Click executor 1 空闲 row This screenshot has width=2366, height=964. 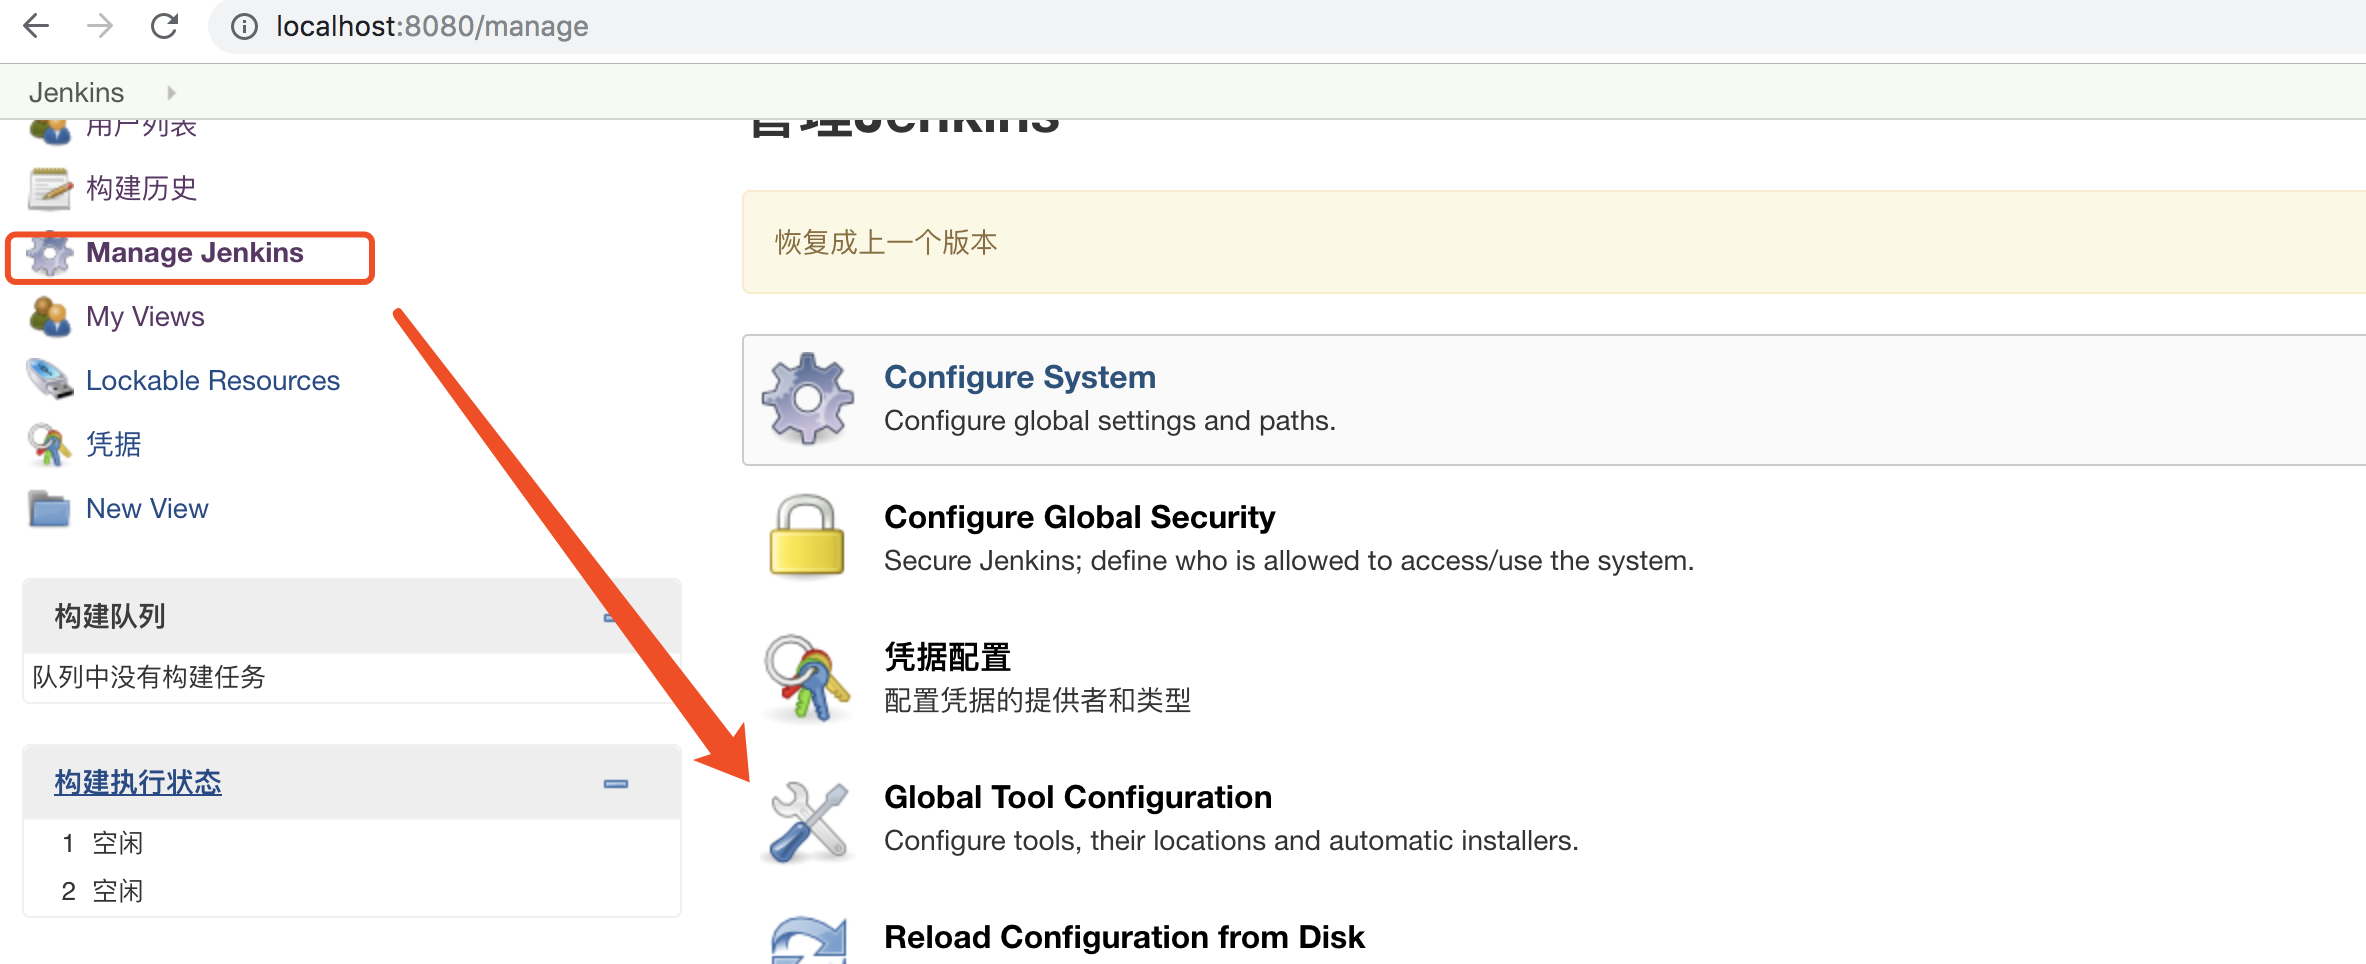[352, 843]
